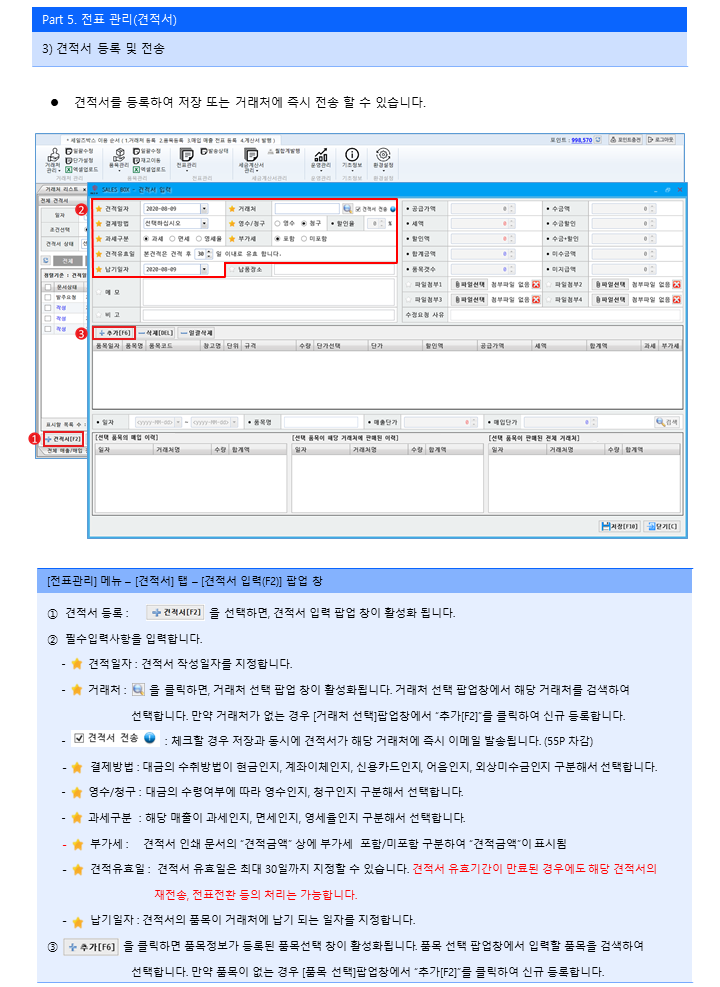The height and width of the screenshot is (987, 720).
Task: Select the 청구 radio button
Action: pos(304,223)
